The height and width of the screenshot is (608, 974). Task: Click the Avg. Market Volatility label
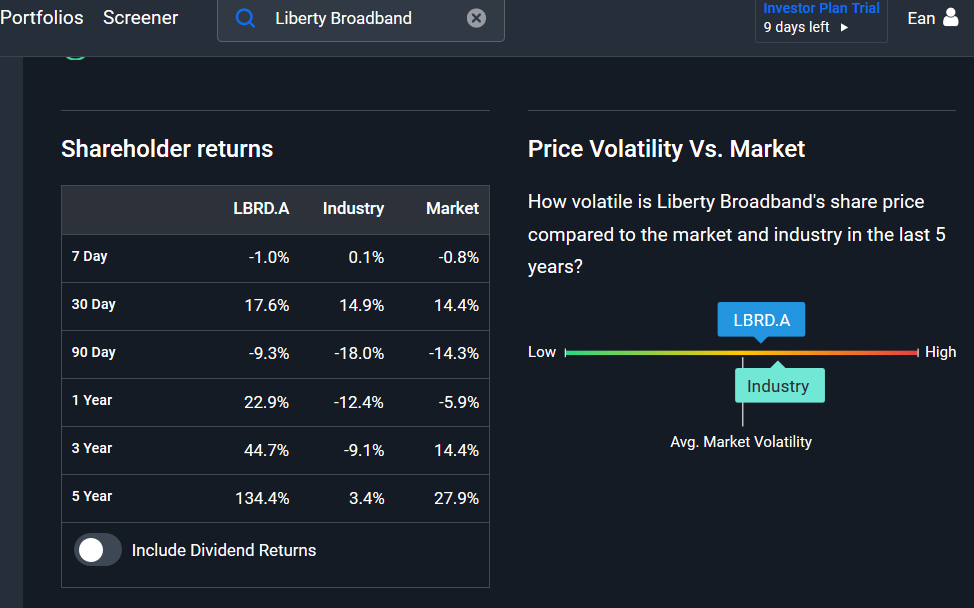tap(741, 442)
